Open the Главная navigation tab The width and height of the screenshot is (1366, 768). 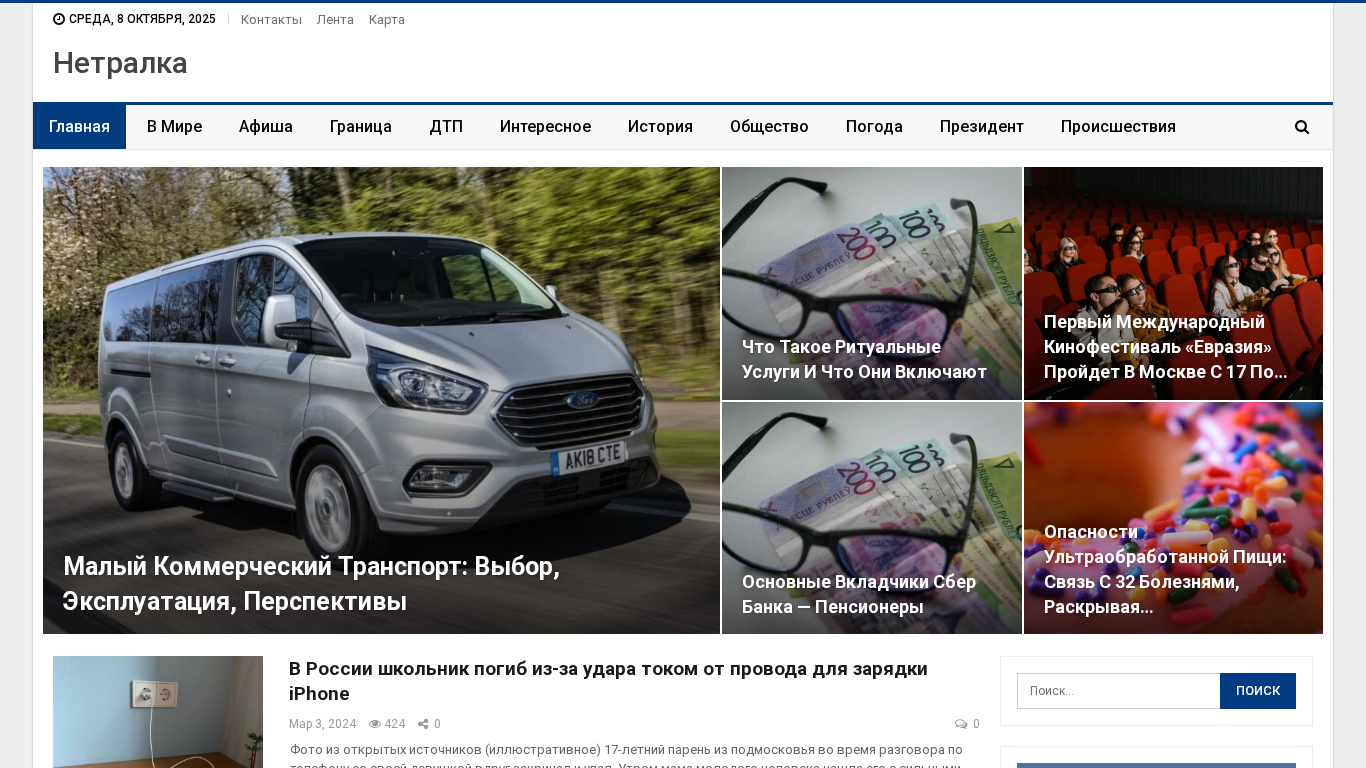(79, 127)
